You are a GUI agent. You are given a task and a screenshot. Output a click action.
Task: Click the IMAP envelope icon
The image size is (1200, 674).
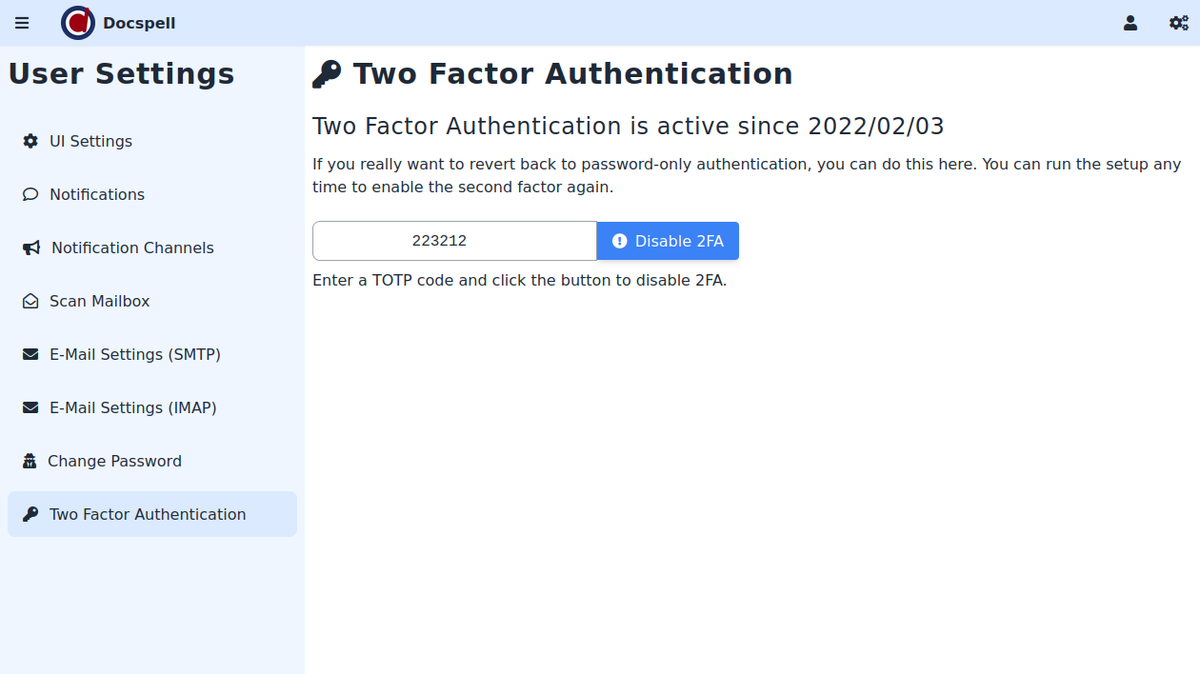(30, 408)
